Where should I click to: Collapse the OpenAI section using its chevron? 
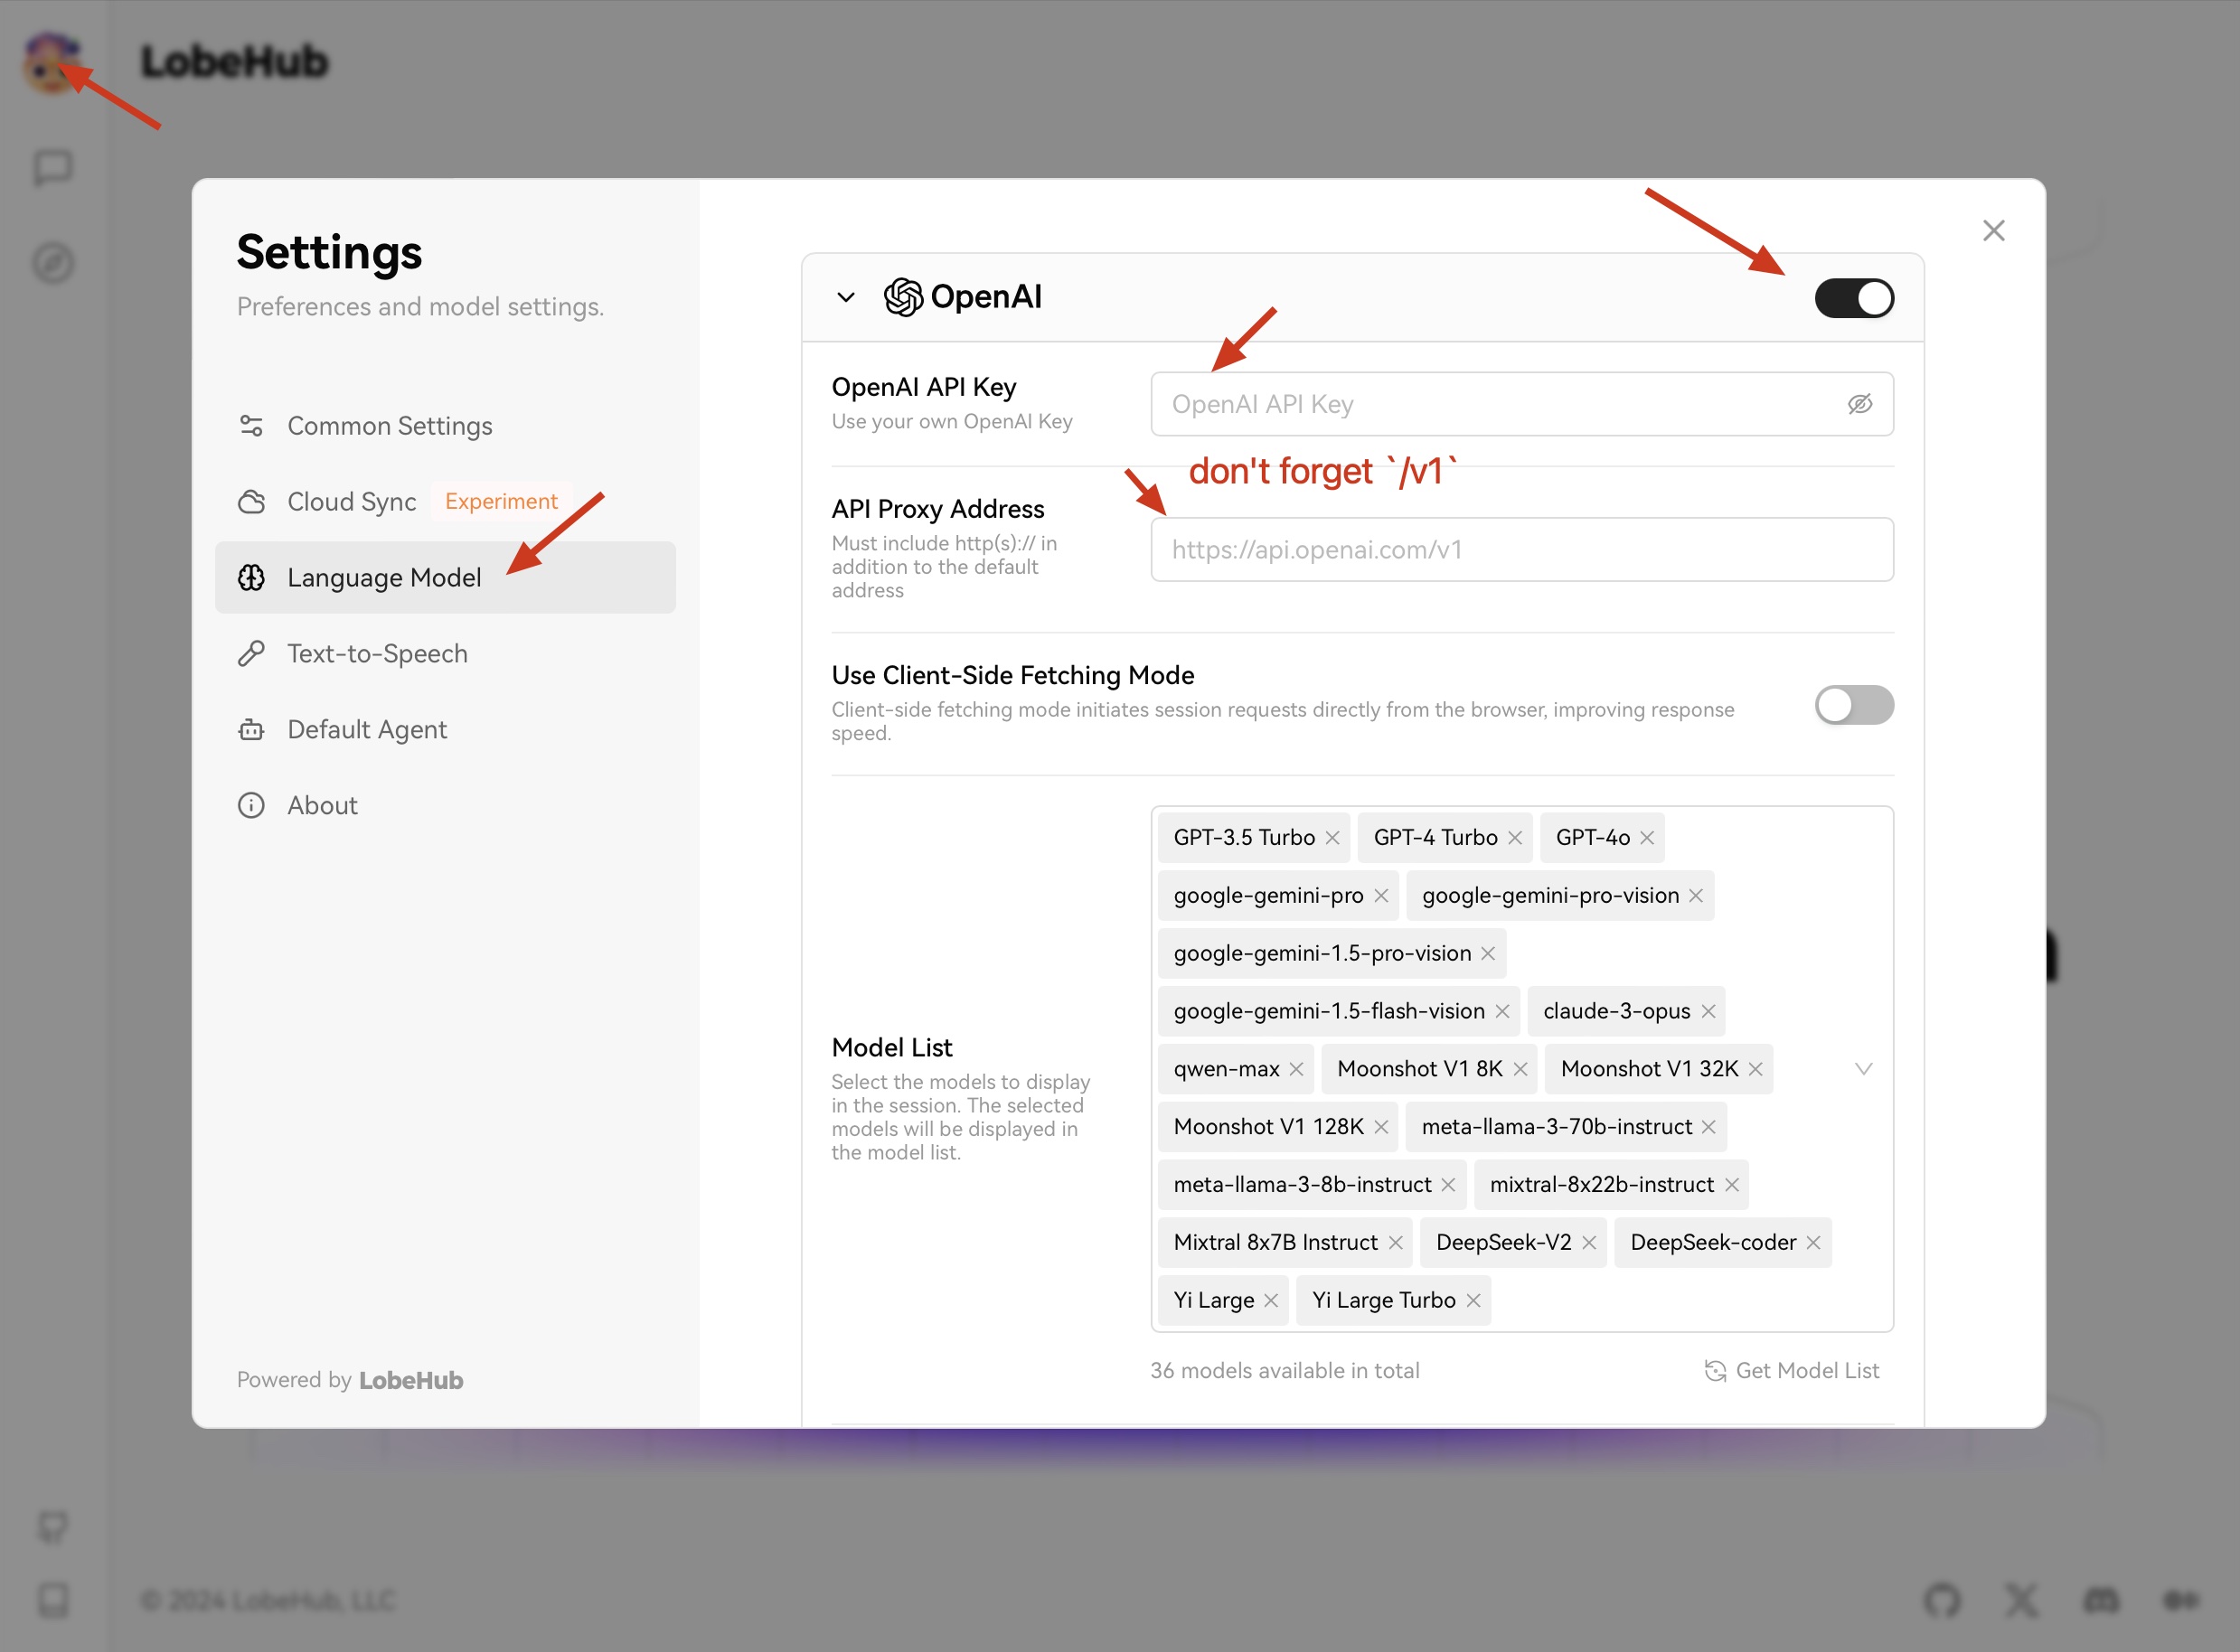845,297
